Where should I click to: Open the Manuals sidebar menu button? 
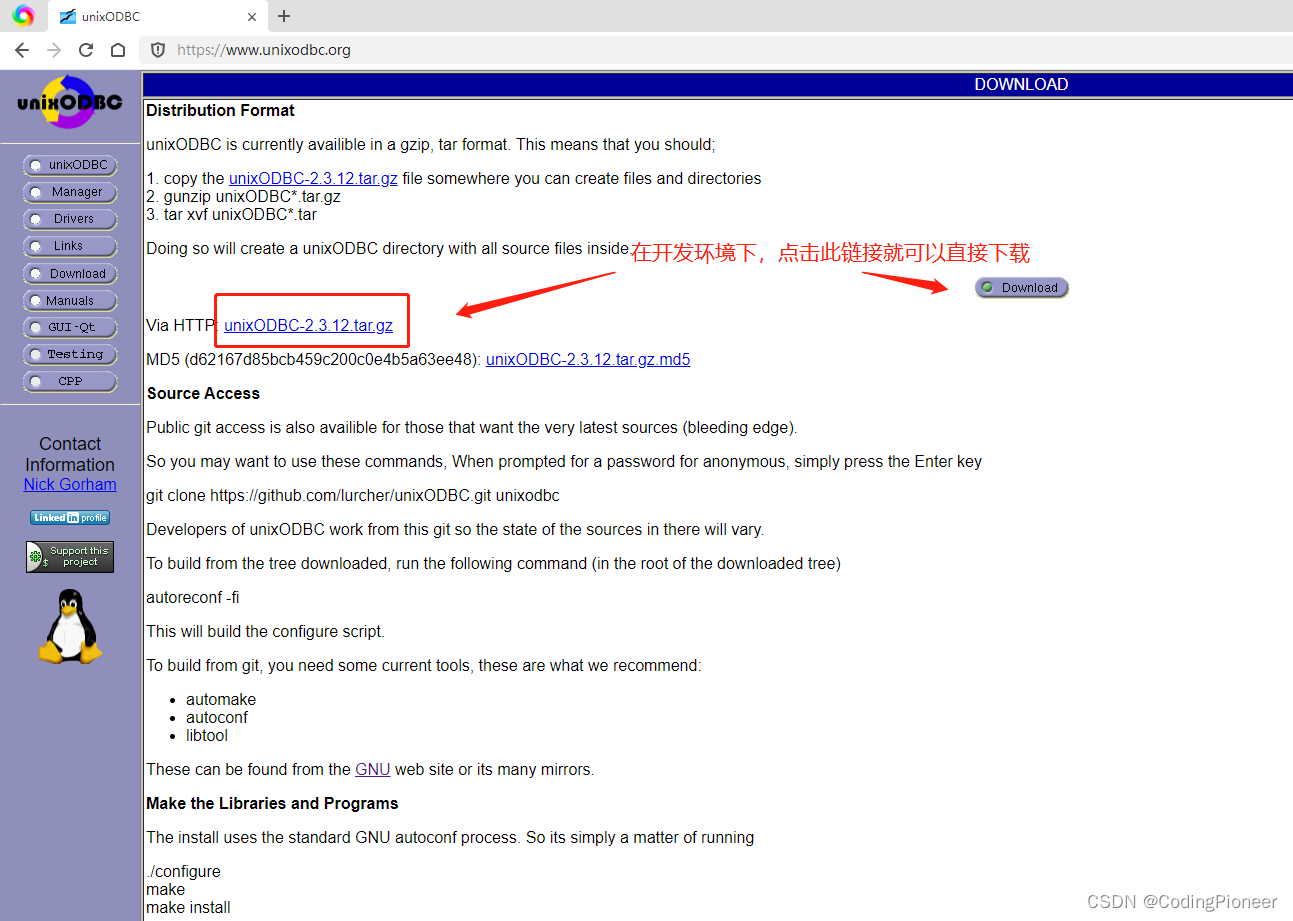coord(70,301)
